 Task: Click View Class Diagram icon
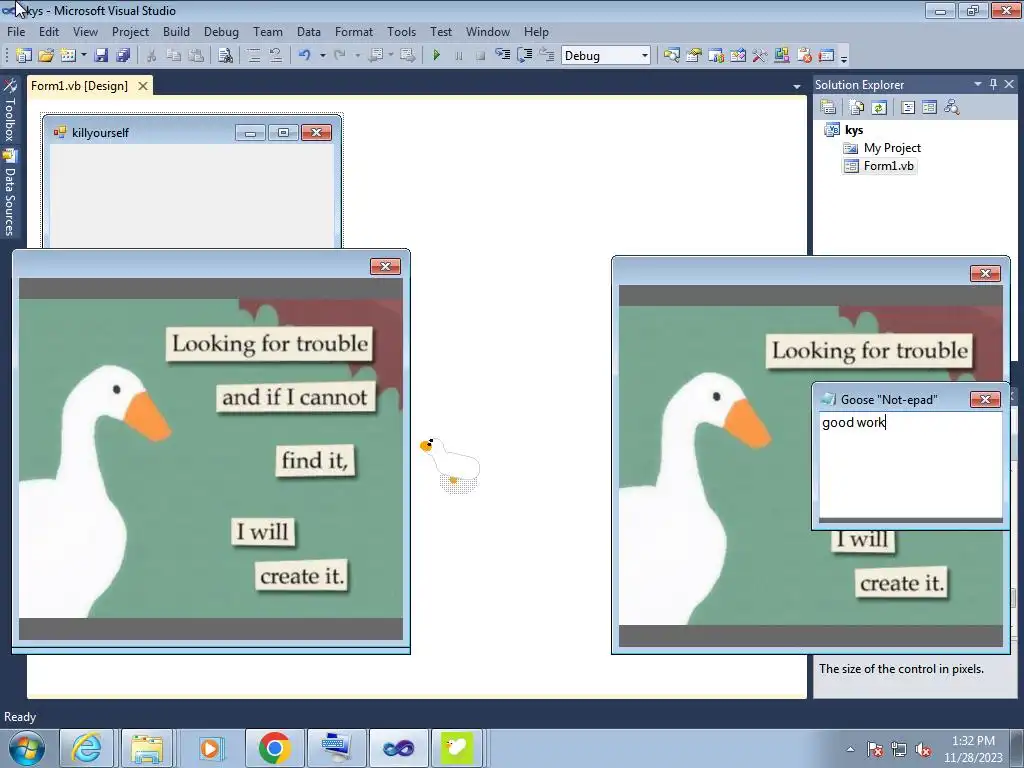click(x=952, y=107)
